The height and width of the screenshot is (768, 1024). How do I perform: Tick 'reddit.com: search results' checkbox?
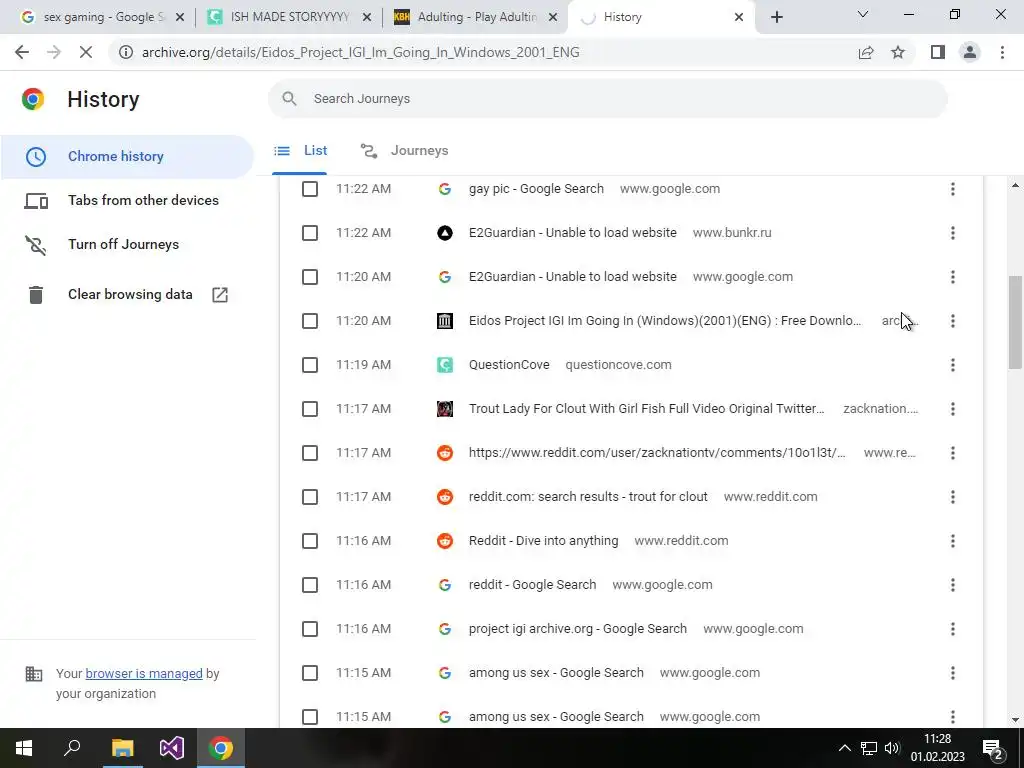310,497
